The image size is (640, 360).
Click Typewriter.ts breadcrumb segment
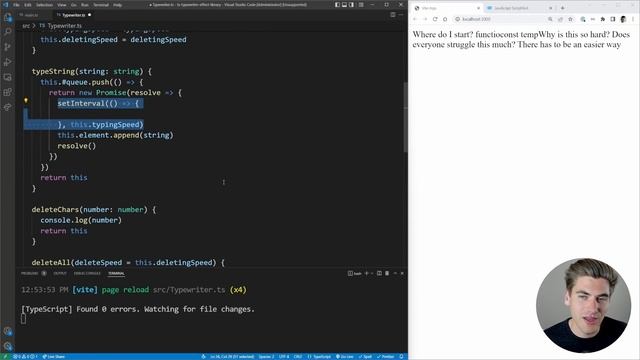coord(64,26)
